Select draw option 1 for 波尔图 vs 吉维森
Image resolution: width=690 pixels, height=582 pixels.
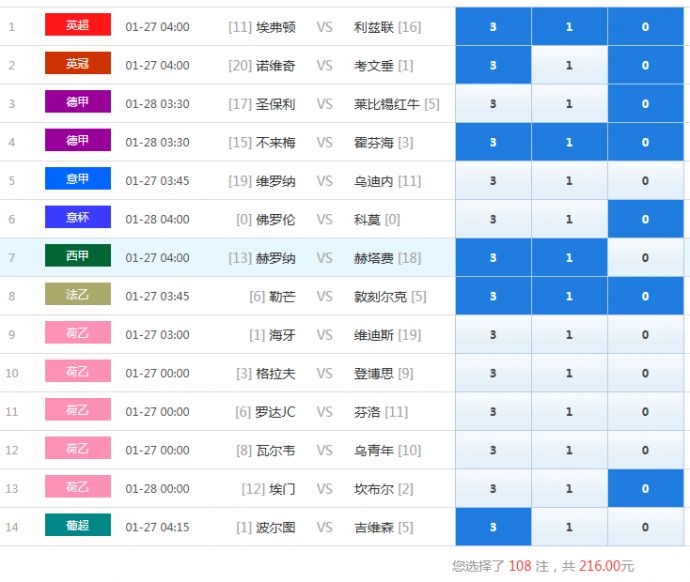pyautogui.click(x=569, y=528)
